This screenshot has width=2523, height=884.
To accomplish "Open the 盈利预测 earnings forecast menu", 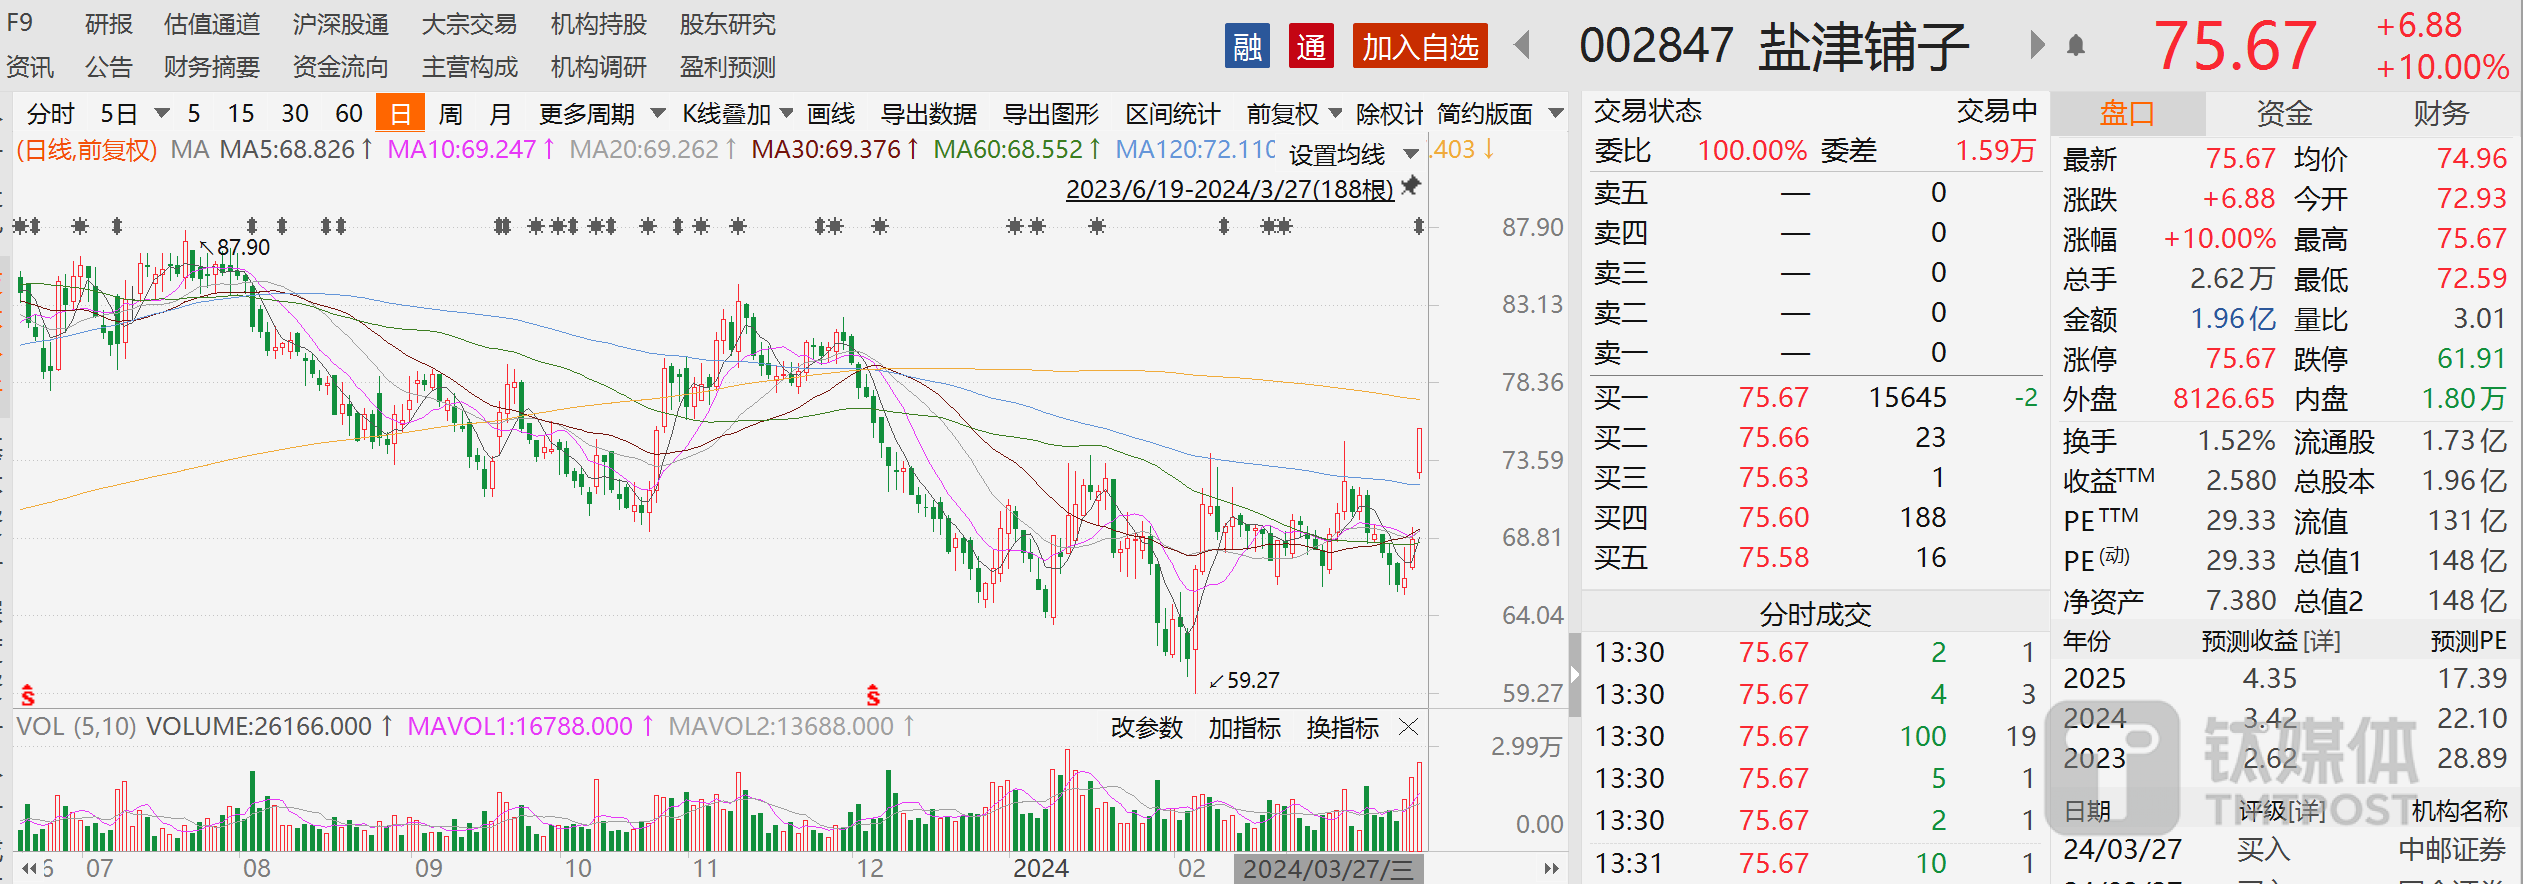I will click(x=728, y=67).
